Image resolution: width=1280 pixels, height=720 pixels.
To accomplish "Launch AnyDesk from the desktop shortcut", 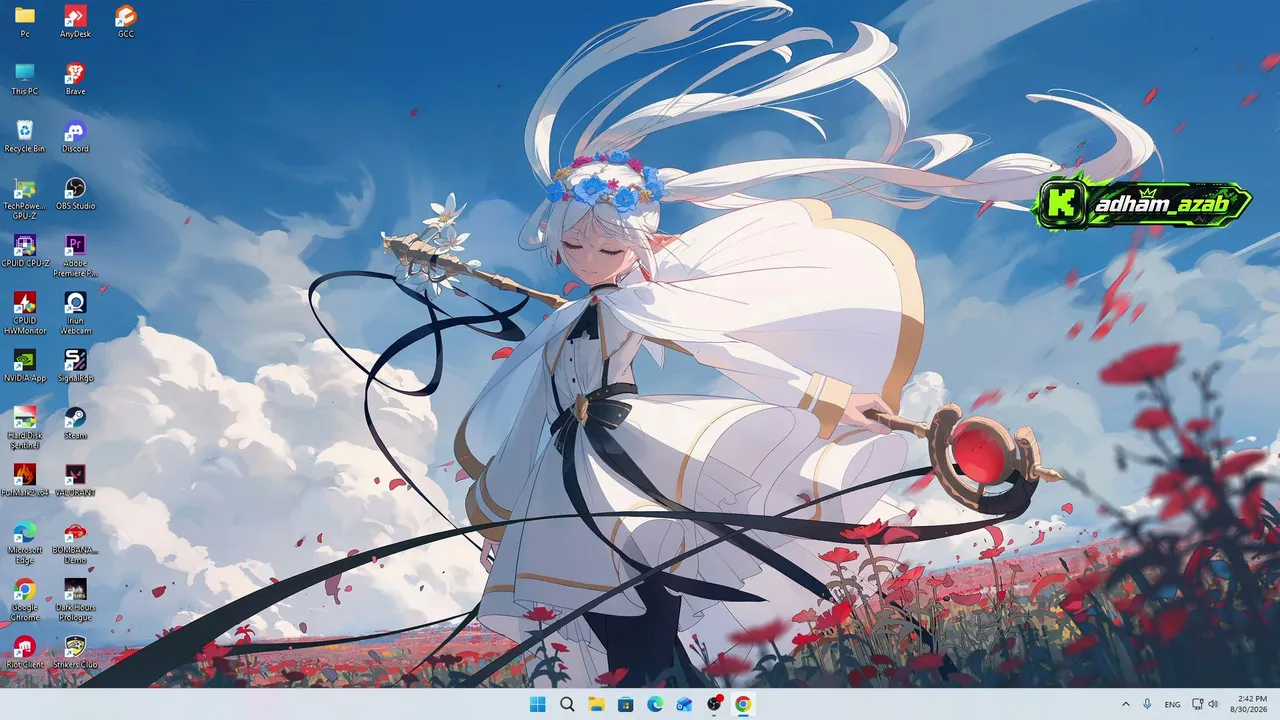I will (75, 21).
